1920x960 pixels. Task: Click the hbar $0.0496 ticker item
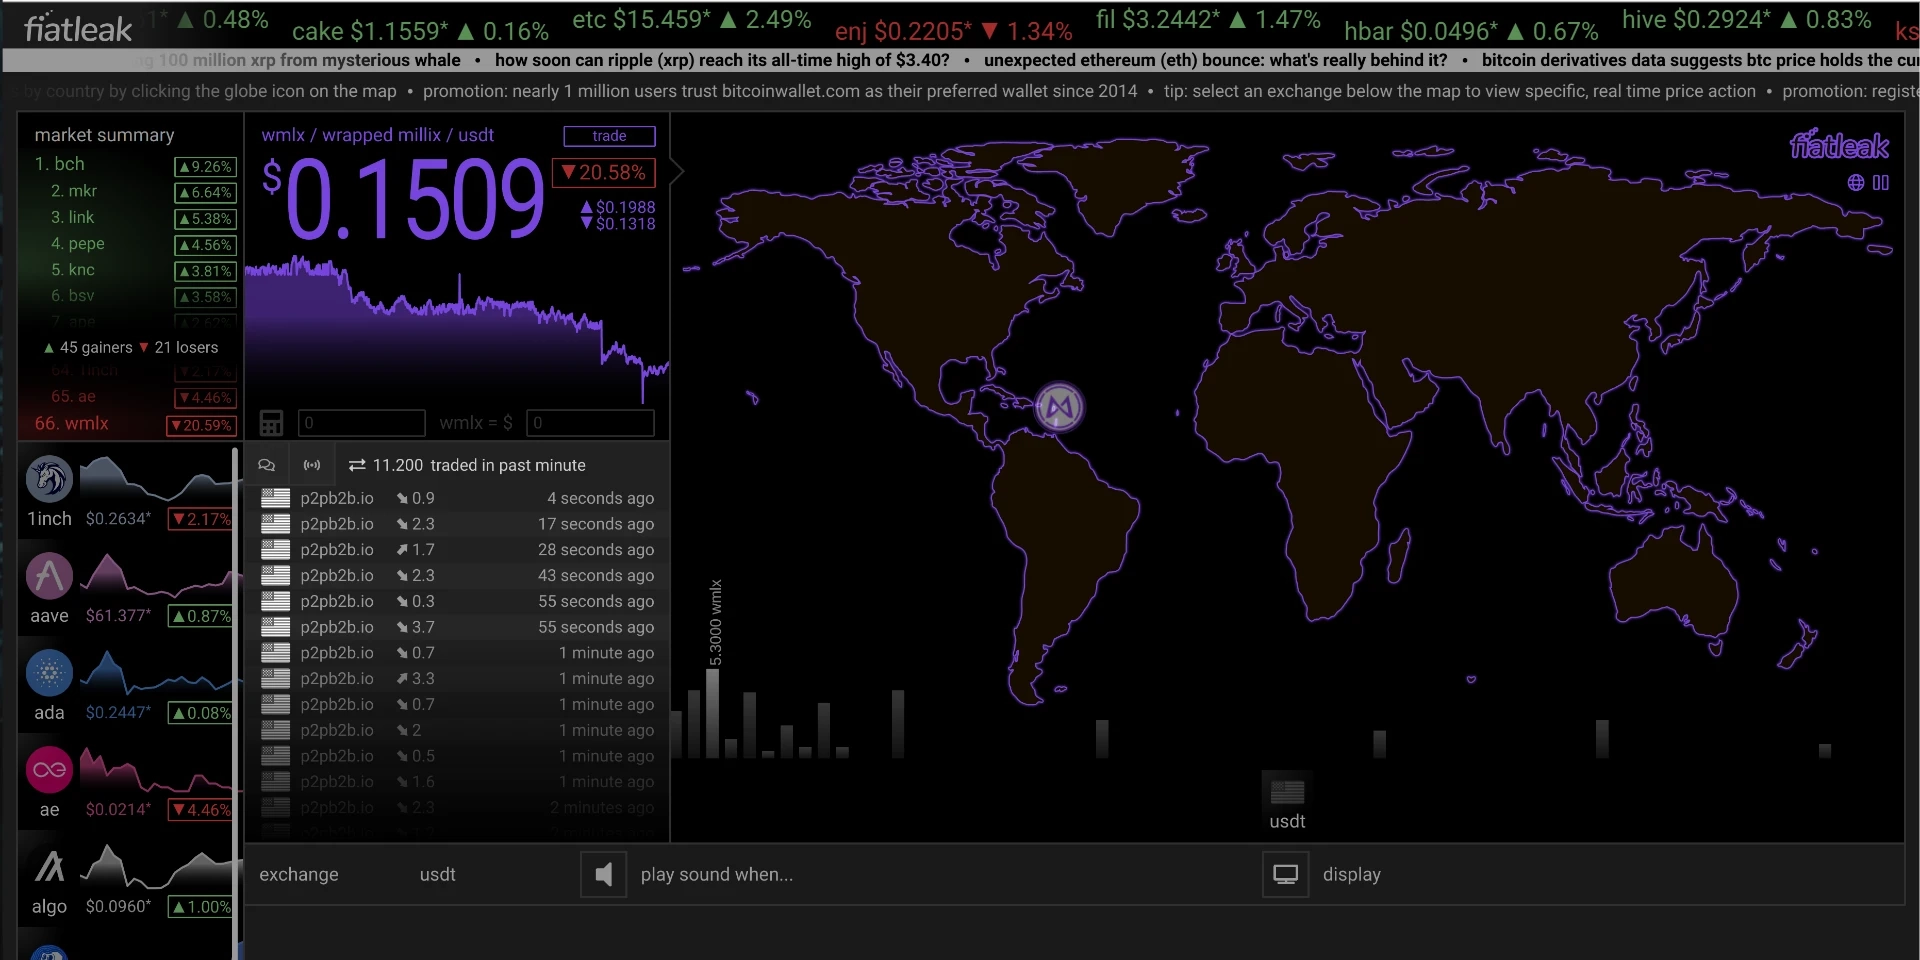click(1471, 32)
